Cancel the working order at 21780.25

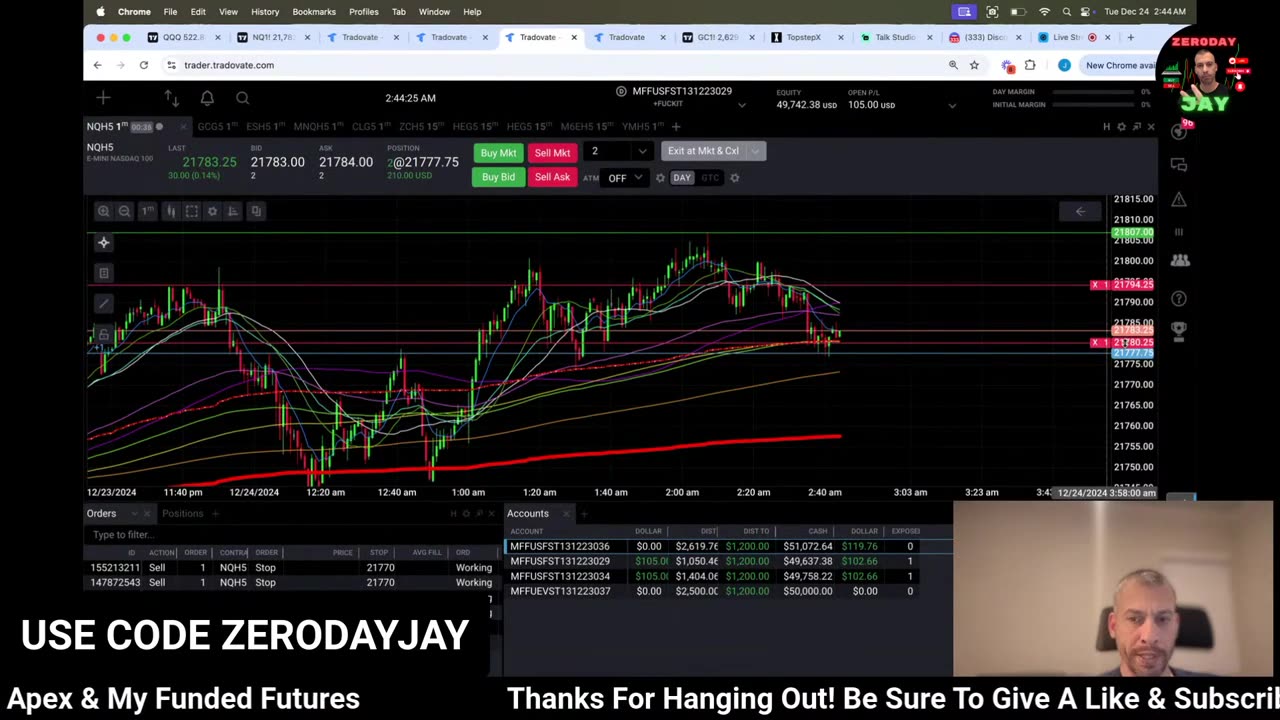click(1095, 343)
